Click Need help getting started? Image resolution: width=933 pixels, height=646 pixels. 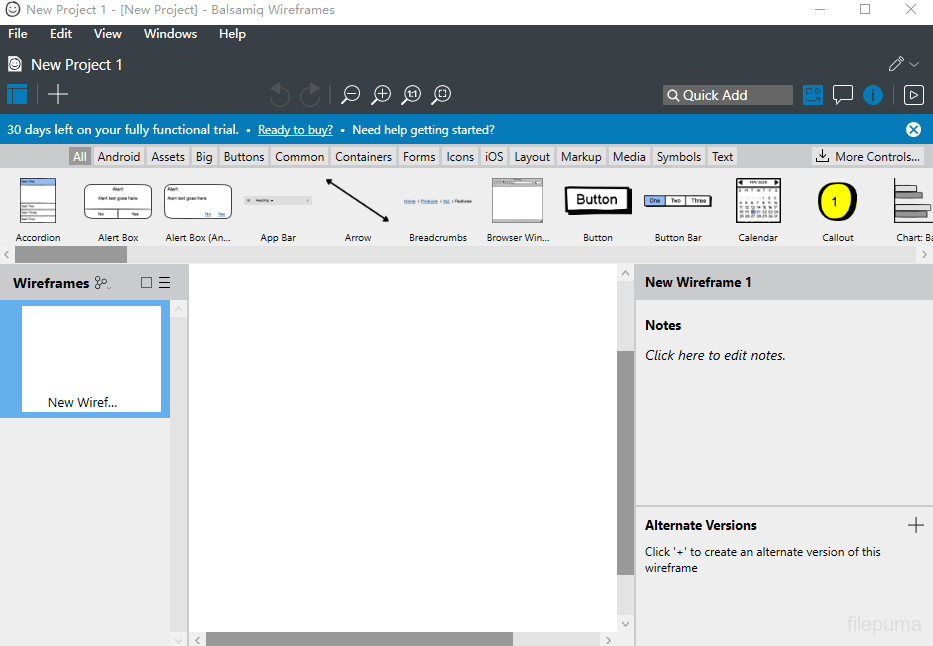[x=423, y=130]
